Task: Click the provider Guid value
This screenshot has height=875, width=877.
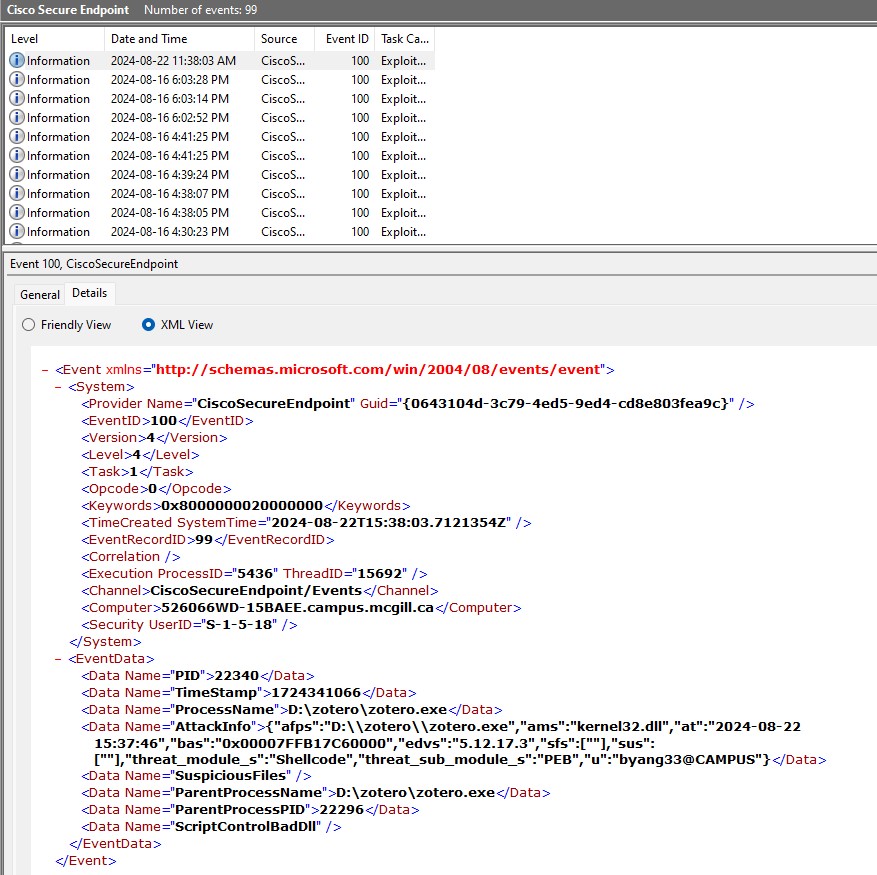Action: [565, 404]
